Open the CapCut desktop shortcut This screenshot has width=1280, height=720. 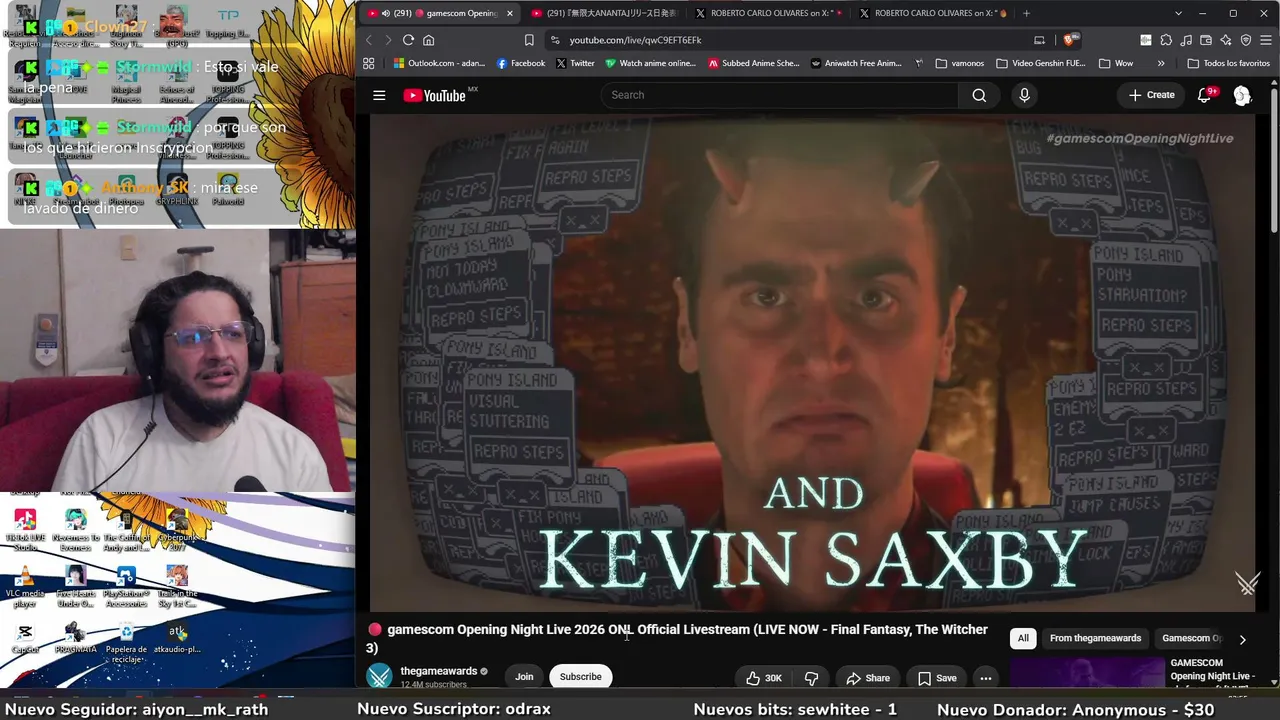25,638
